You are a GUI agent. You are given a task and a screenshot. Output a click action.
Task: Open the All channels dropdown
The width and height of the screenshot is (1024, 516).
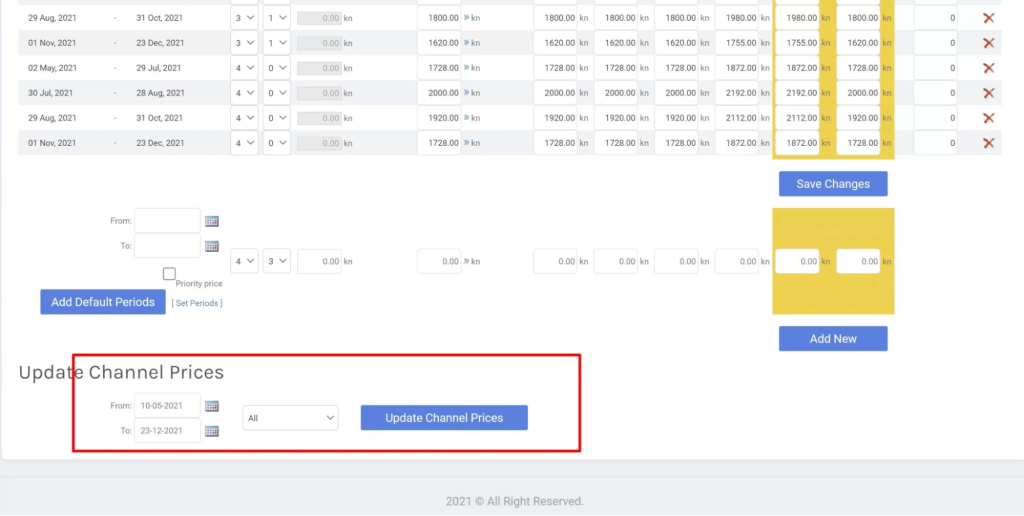coord(290,418)
